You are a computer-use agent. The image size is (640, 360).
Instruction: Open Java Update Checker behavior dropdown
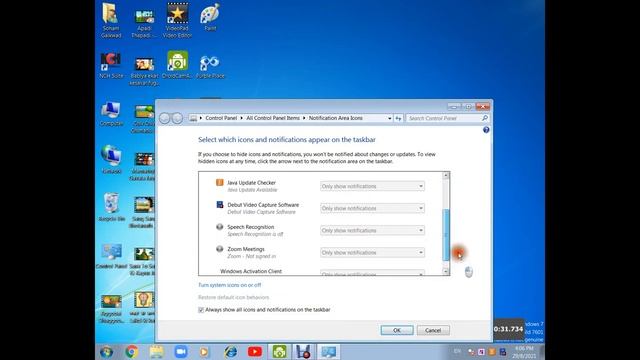pyautogui.click(x=372, y=186)
